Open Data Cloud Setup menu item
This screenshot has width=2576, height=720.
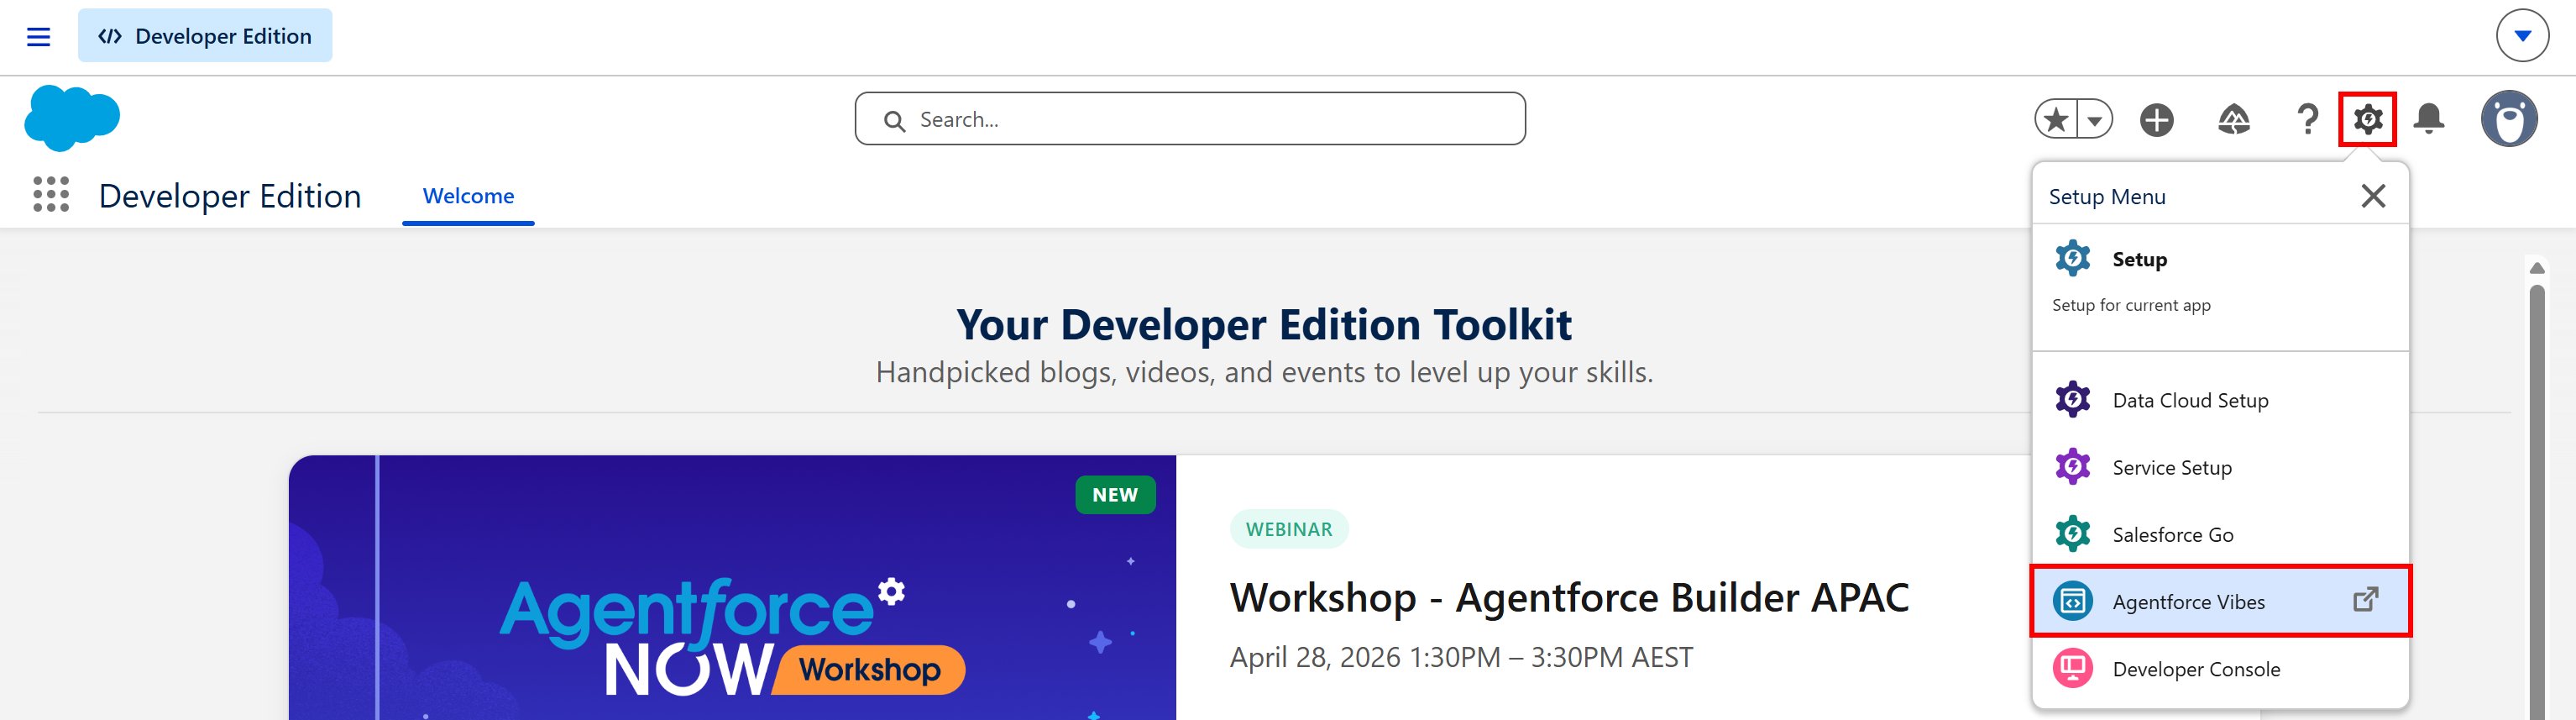(x=2220, y=400)
